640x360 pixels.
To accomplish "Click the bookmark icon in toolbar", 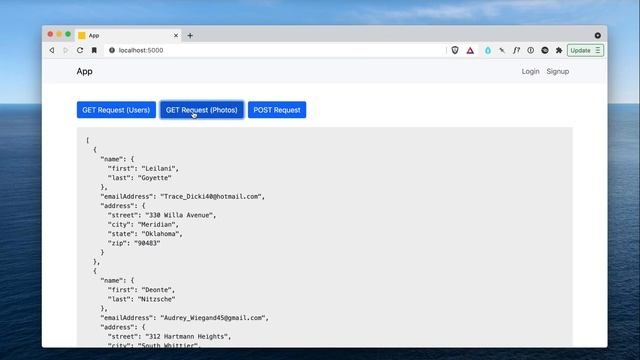I will click(94, 50).
